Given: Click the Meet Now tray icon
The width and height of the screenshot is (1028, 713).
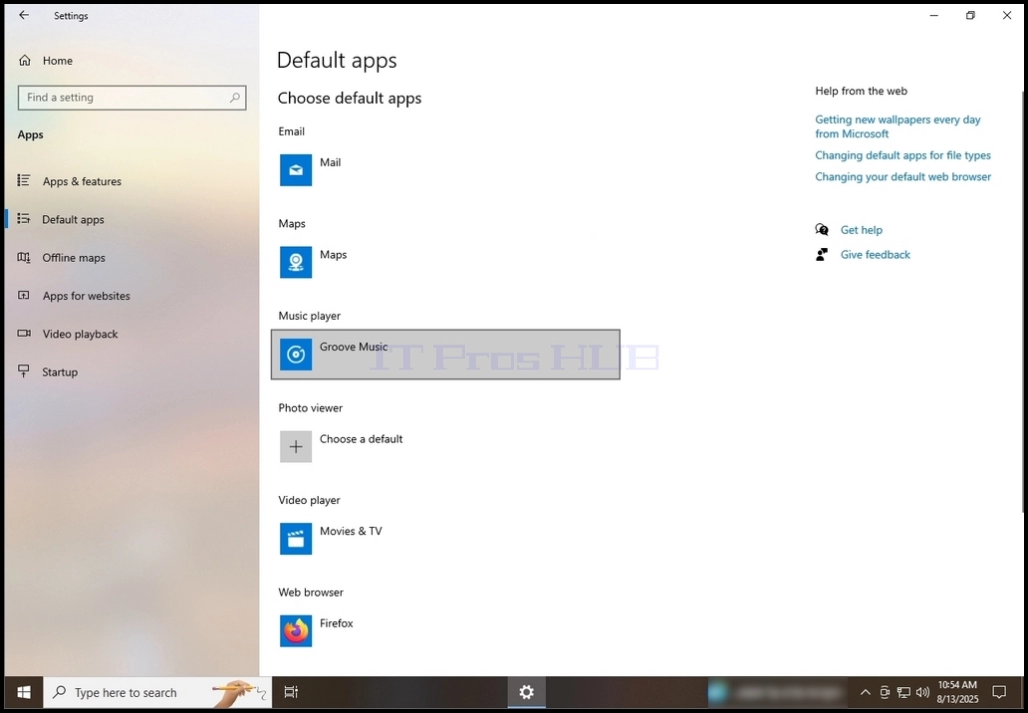Looking at the screenshot, I should tap(884, 692).
